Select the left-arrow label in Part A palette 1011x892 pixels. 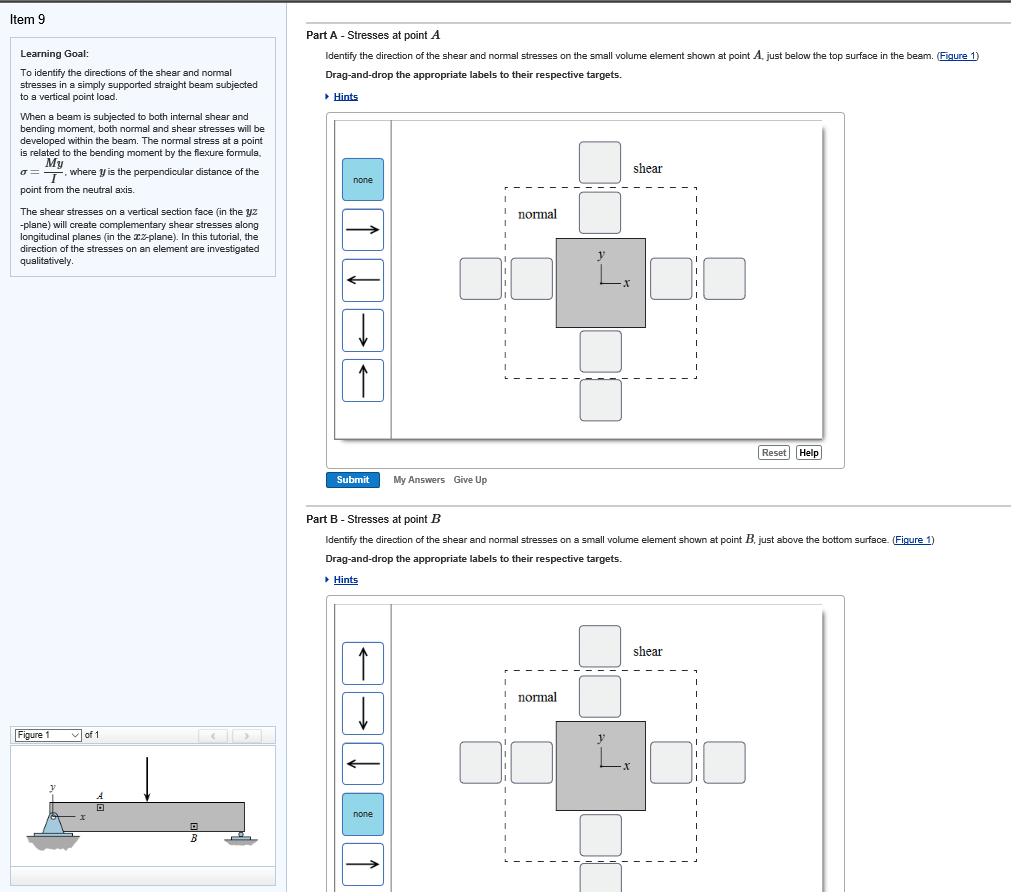362,279
